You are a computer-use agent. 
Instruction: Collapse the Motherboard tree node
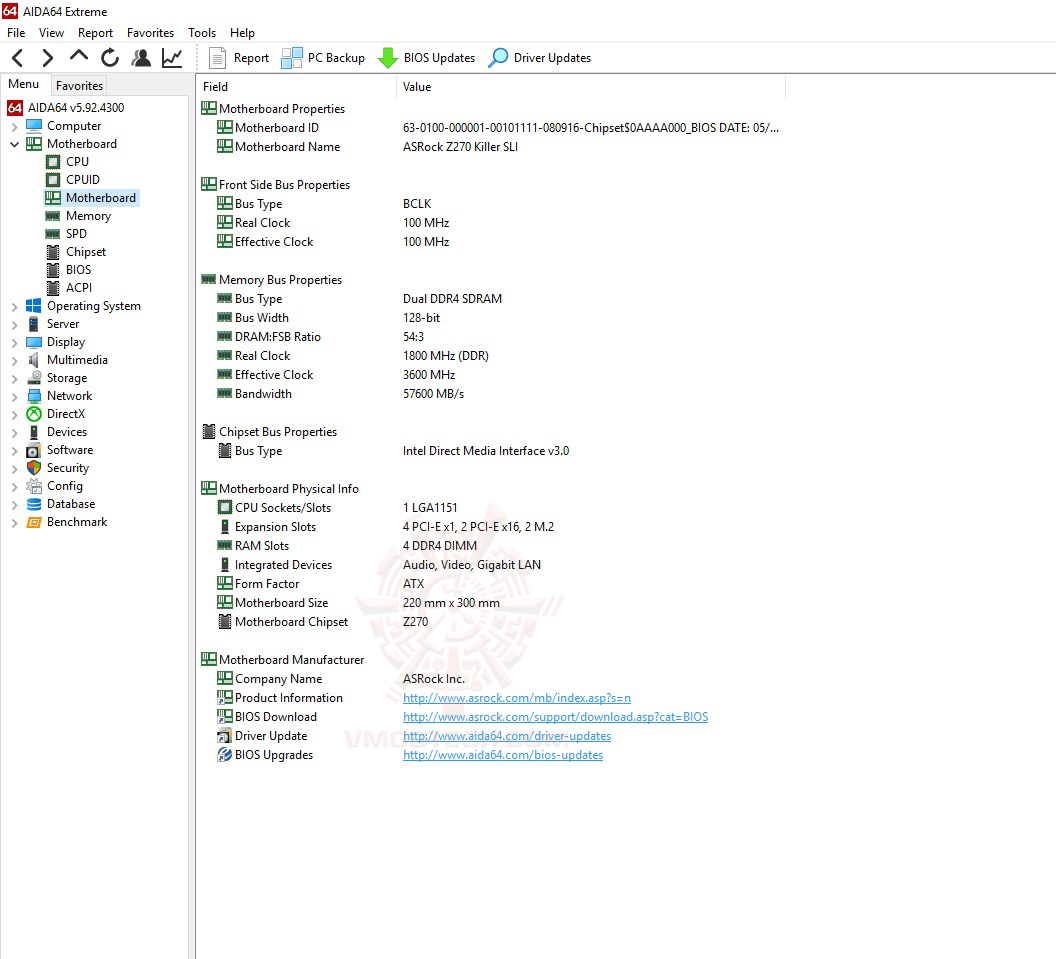14,144
